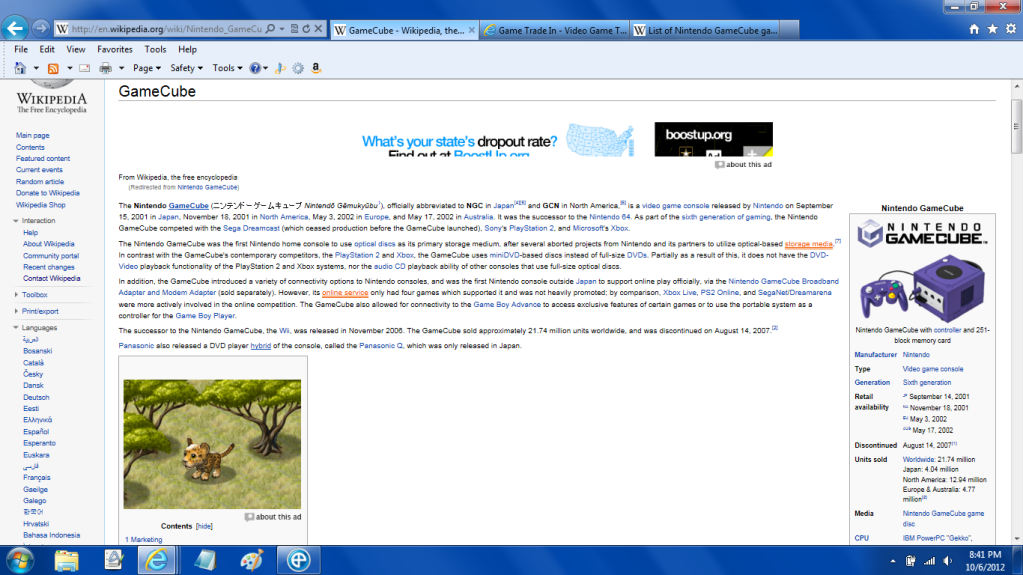
Task: Click the Print icon
Action: 105,68
